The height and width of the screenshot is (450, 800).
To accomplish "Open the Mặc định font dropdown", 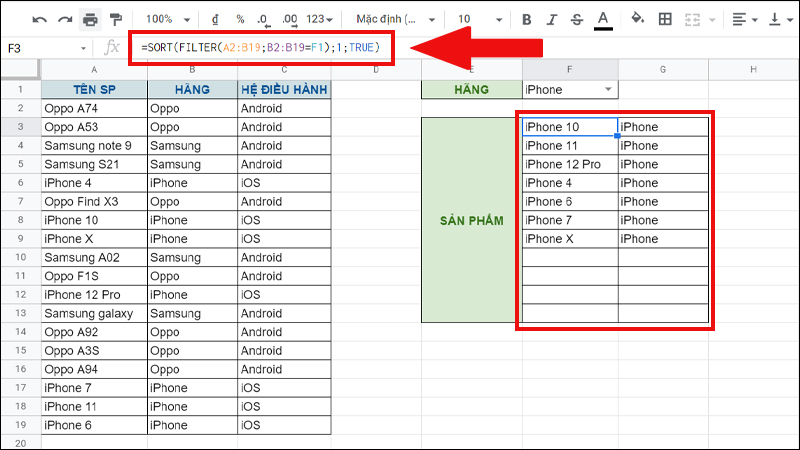I will [395, 19].
